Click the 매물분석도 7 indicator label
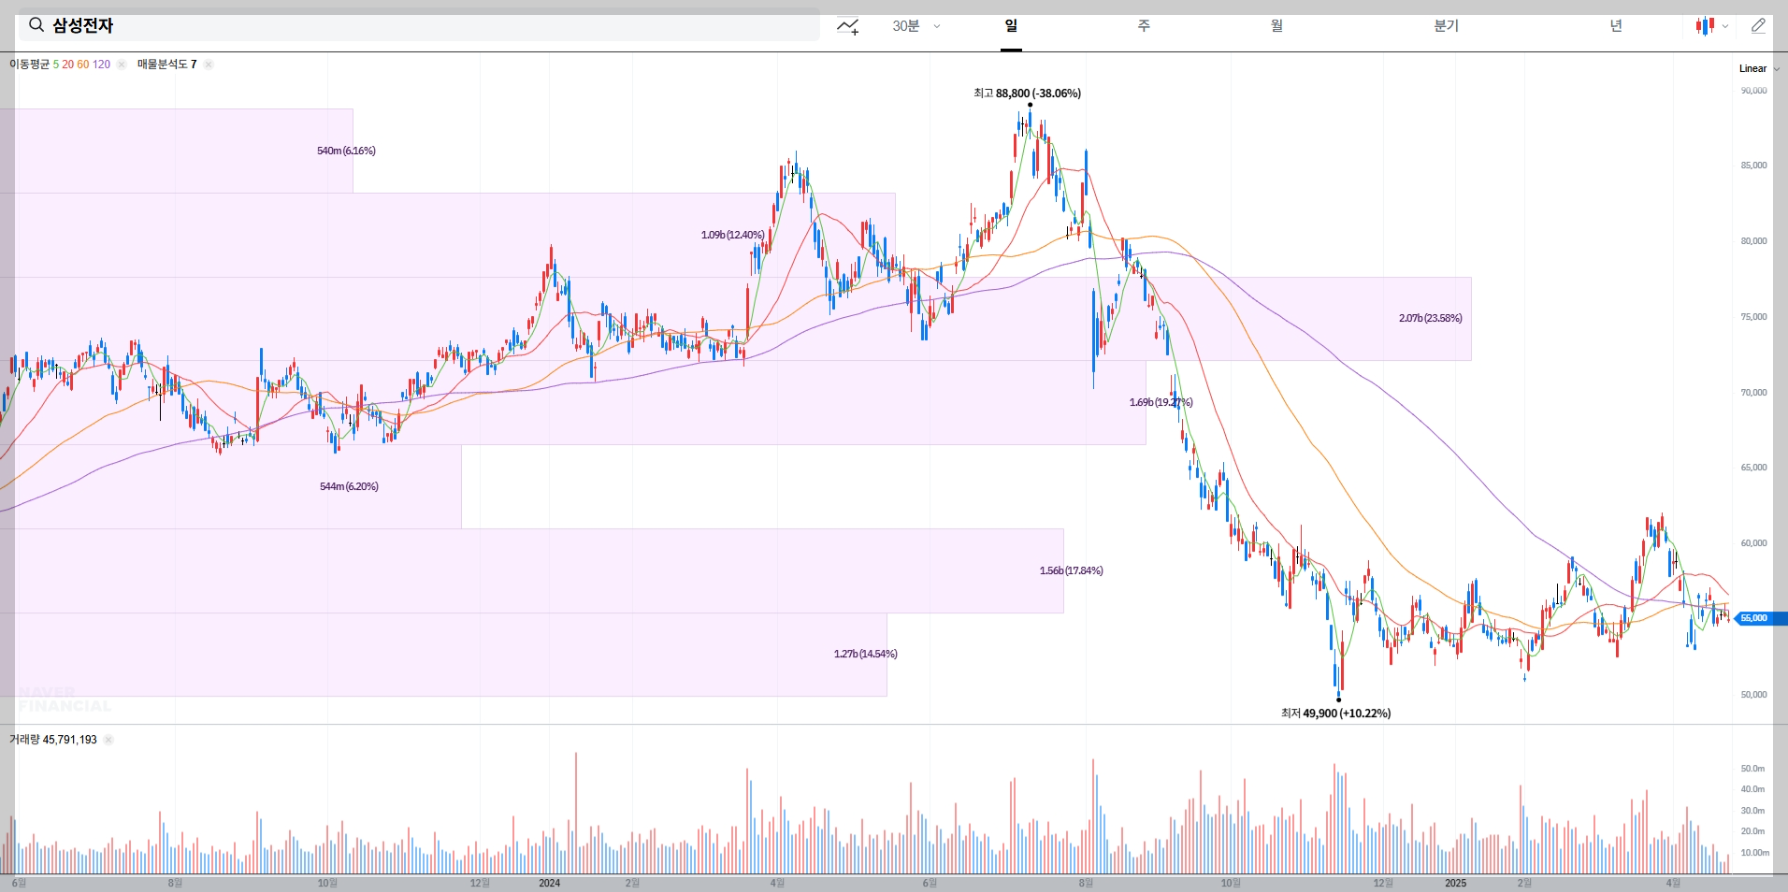This screenshot has width=1788, height=892. pos(167,64)
